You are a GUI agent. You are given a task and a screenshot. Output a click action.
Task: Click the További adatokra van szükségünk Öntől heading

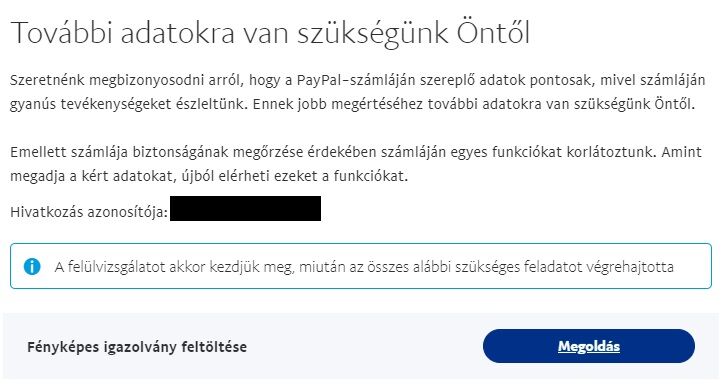[270, 33]
